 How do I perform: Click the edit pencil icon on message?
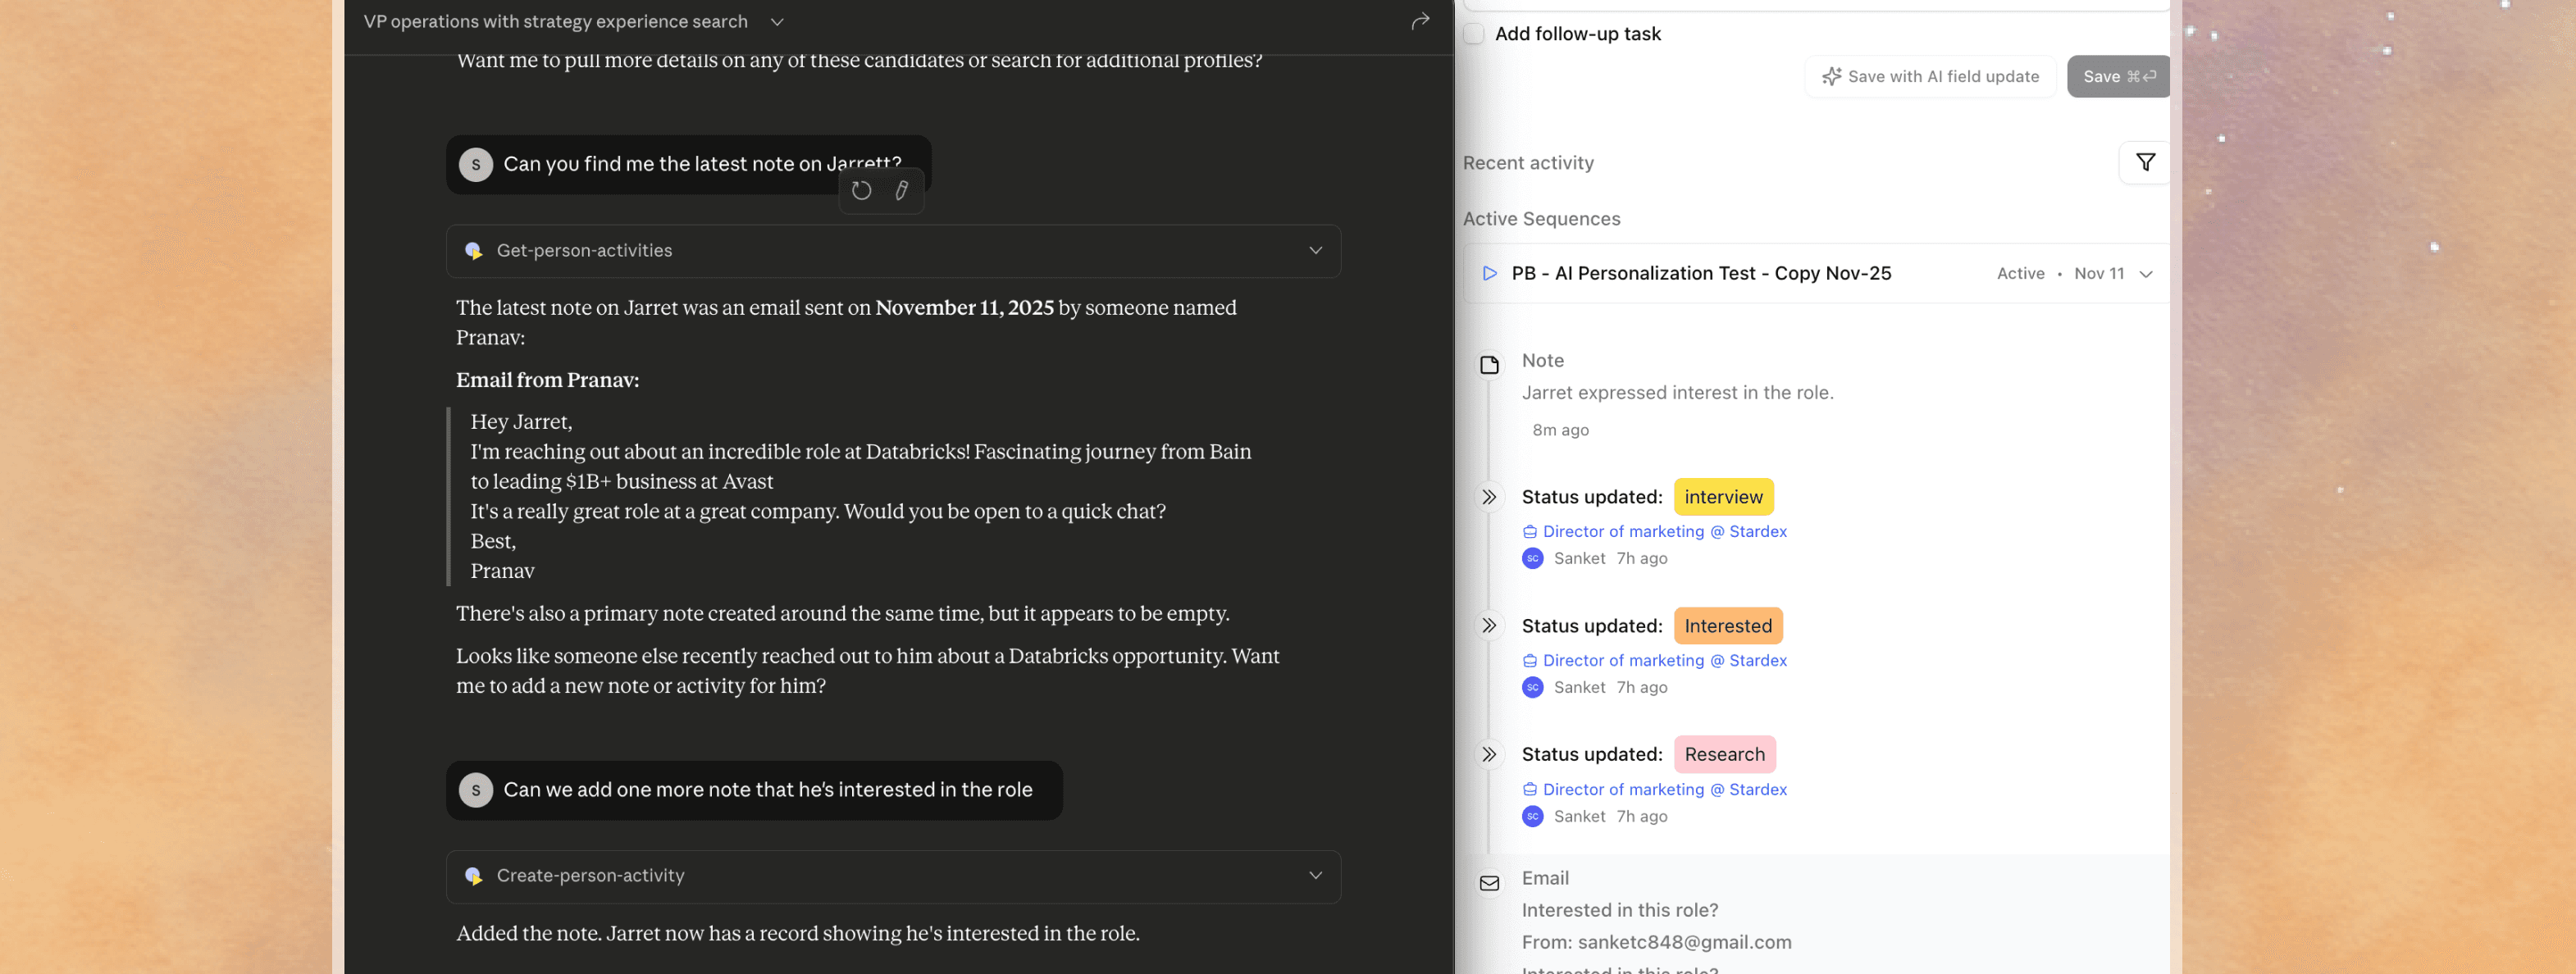901,190
